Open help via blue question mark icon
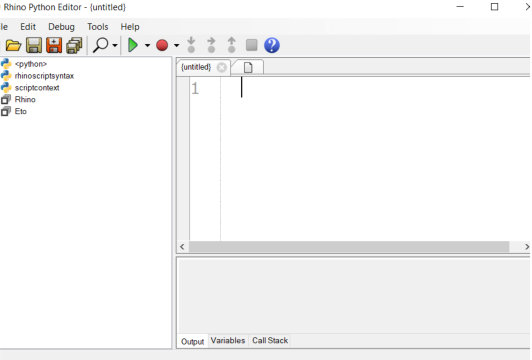The width and height of the screenshot is (532, 360). pos(272,45)
